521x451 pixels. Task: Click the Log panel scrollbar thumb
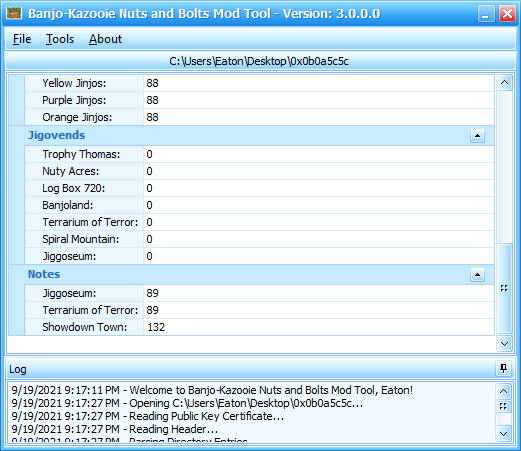tap(503, 406)
